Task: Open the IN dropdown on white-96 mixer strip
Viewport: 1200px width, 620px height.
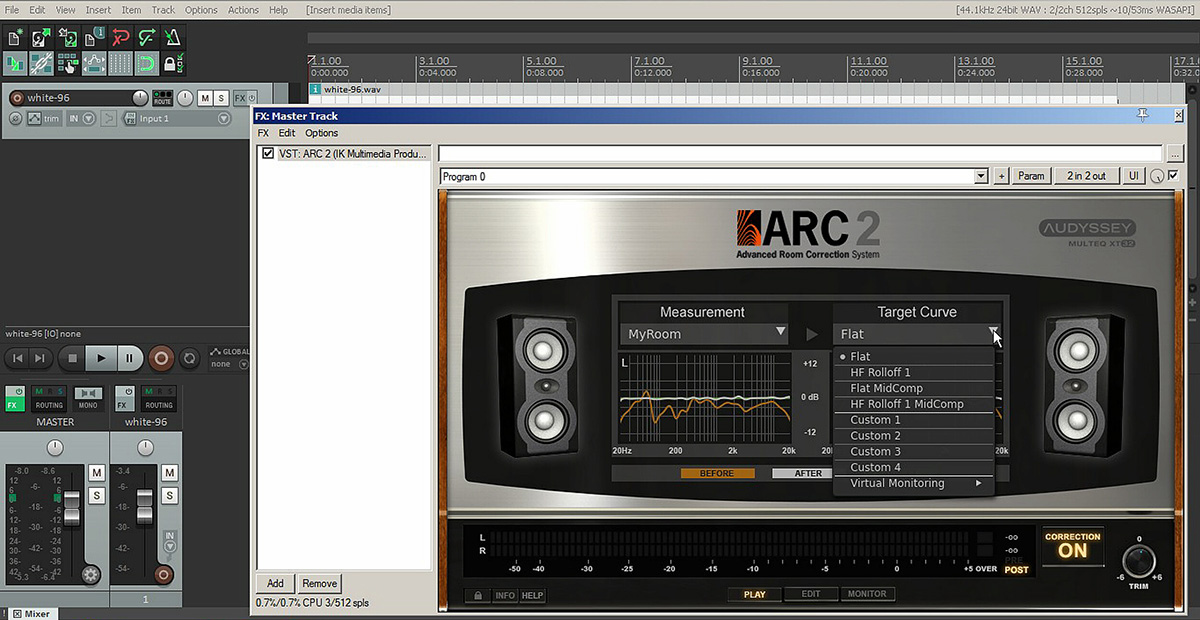Action: (169, 545)
